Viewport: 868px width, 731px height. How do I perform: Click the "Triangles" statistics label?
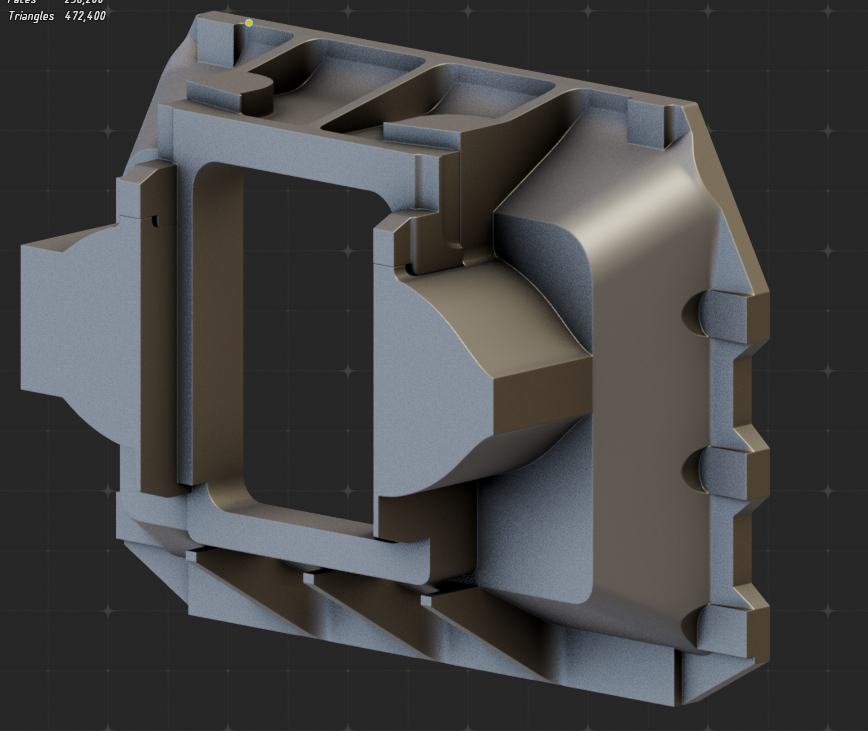tap(31, 16)
